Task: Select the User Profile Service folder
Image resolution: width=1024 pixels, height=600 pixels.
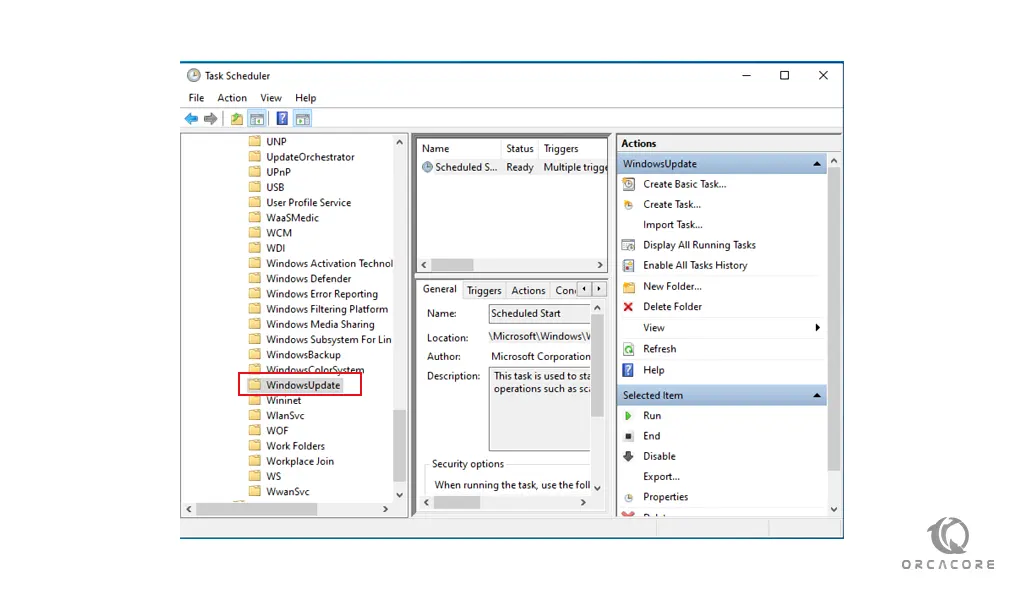Action: [x=308, y=202]
